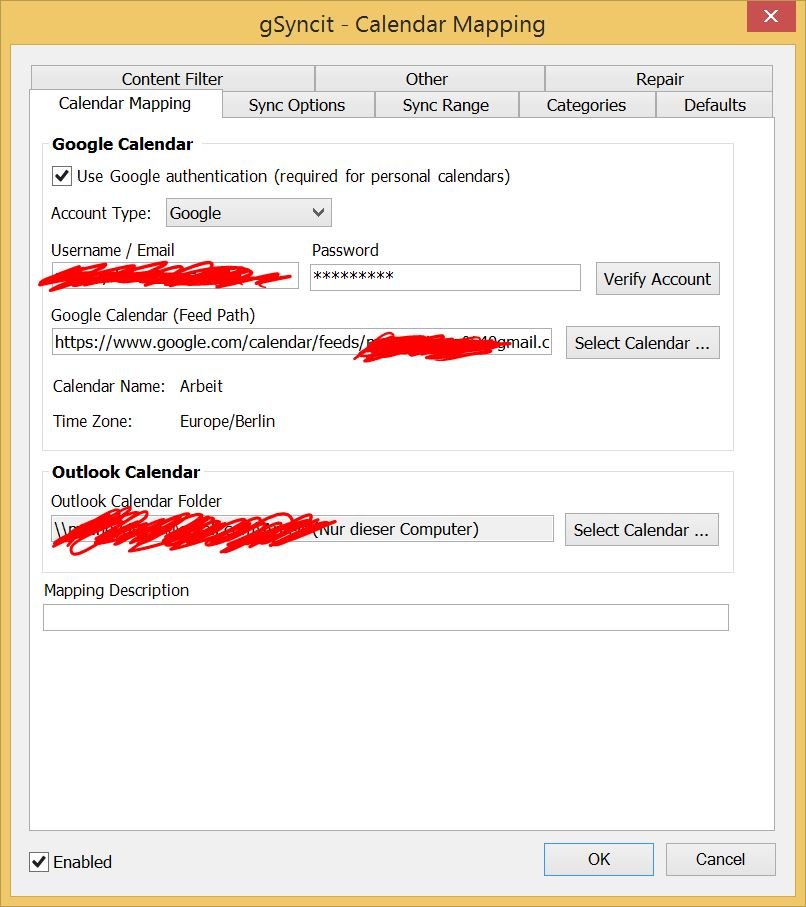806x907 pixels.
Task: Focus the Password field
Action: click(445, 277)
